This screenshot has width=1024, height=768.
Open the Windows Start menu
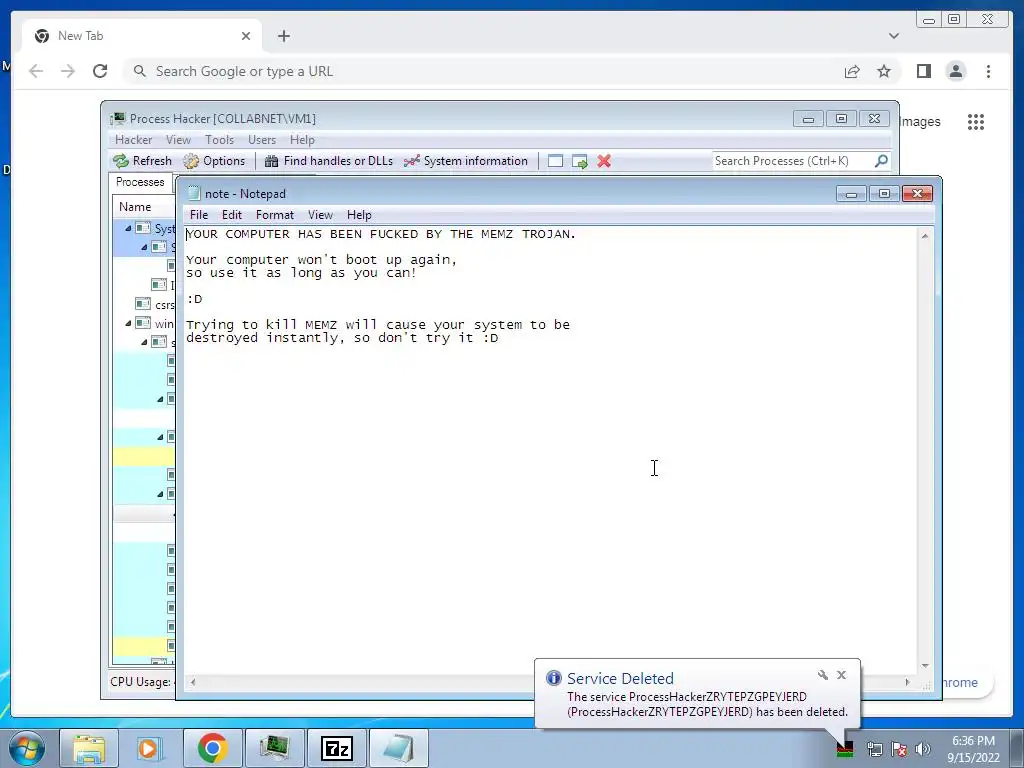point(26,748)
